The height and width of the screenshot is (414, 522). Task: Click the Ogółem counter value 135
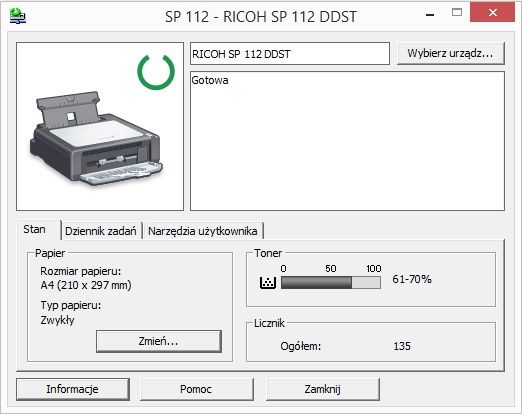402,346
